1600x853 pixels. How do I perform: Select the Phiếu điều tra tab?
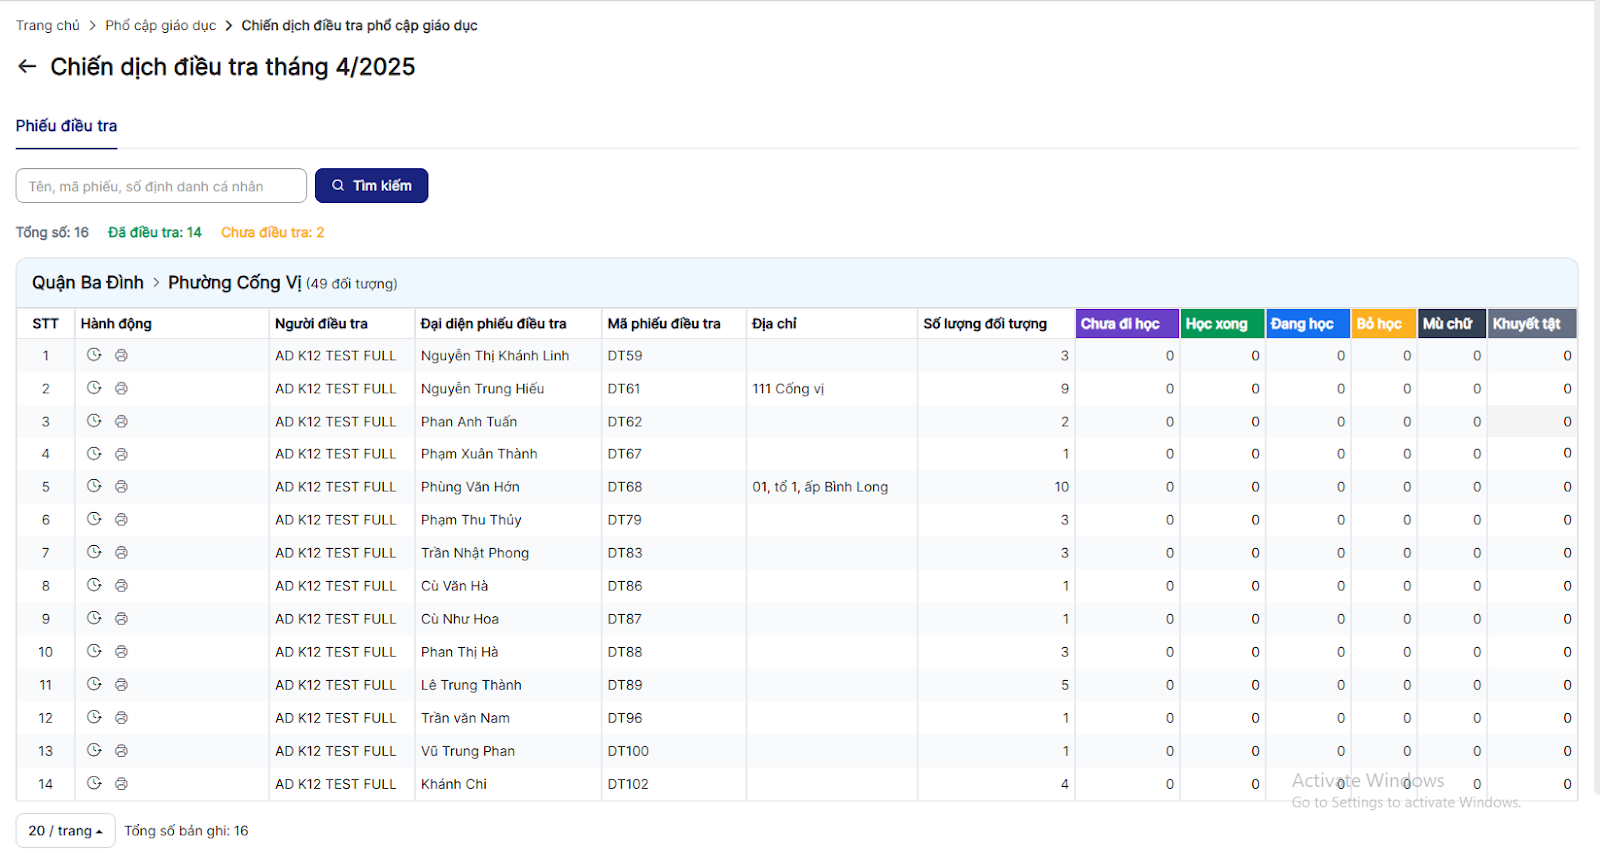tap(66, 126)
